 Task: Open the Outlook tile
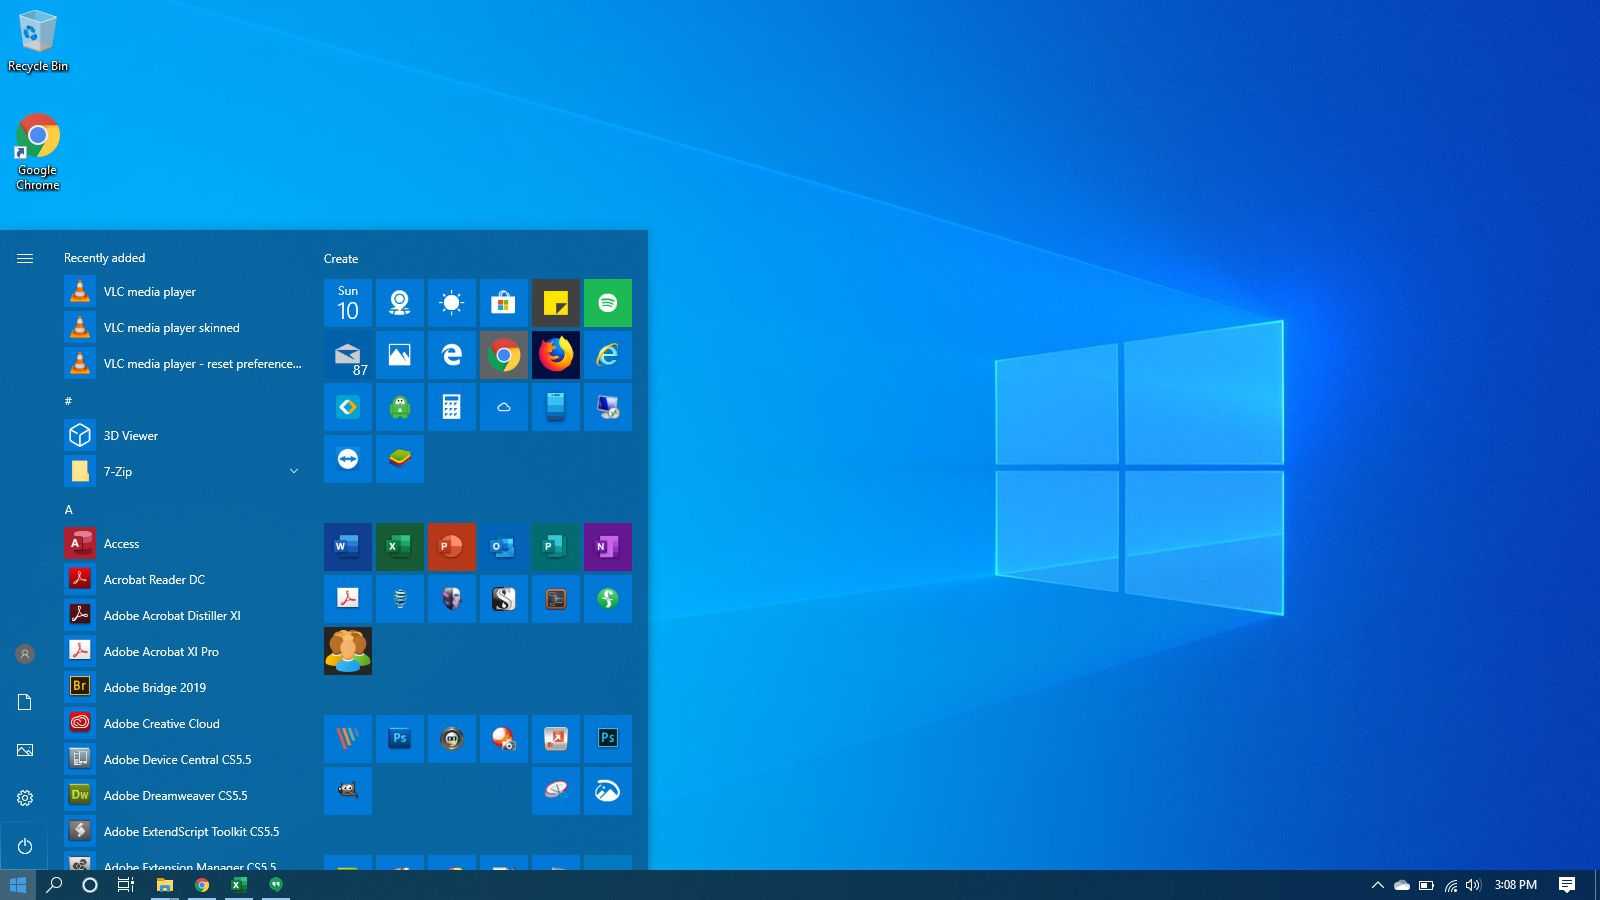(x=504, y=547)
